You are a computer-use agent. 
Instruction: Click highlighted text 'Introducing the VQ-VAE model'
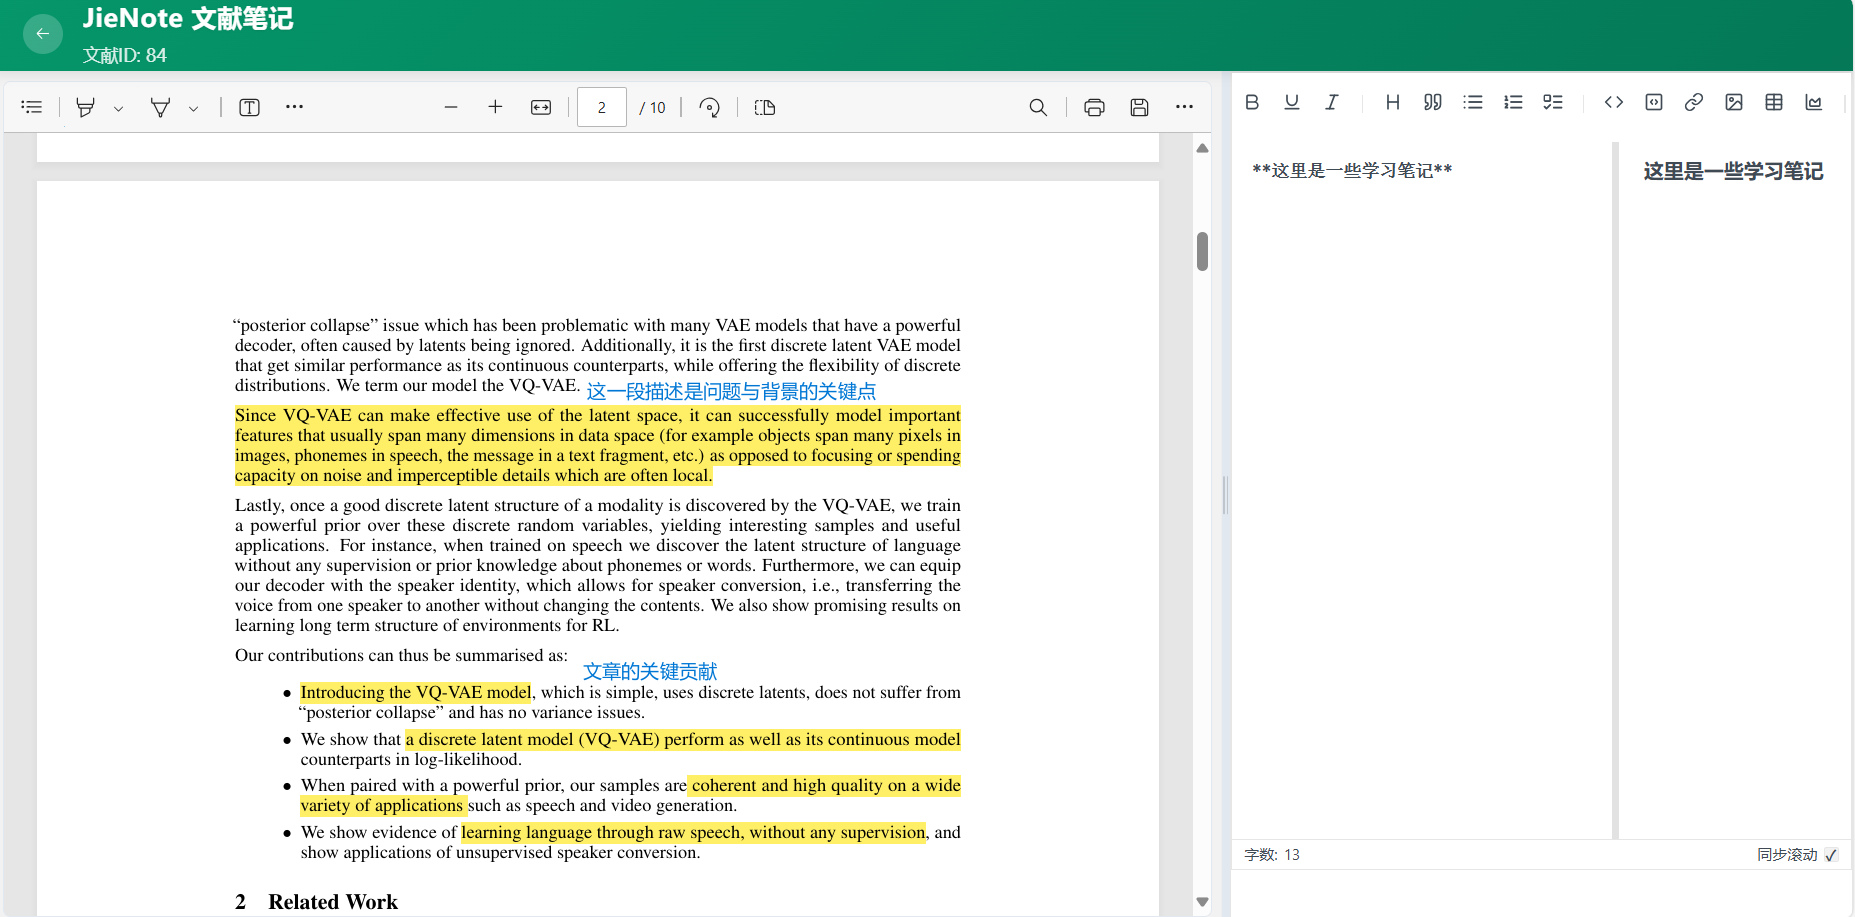tap(416, 692)
